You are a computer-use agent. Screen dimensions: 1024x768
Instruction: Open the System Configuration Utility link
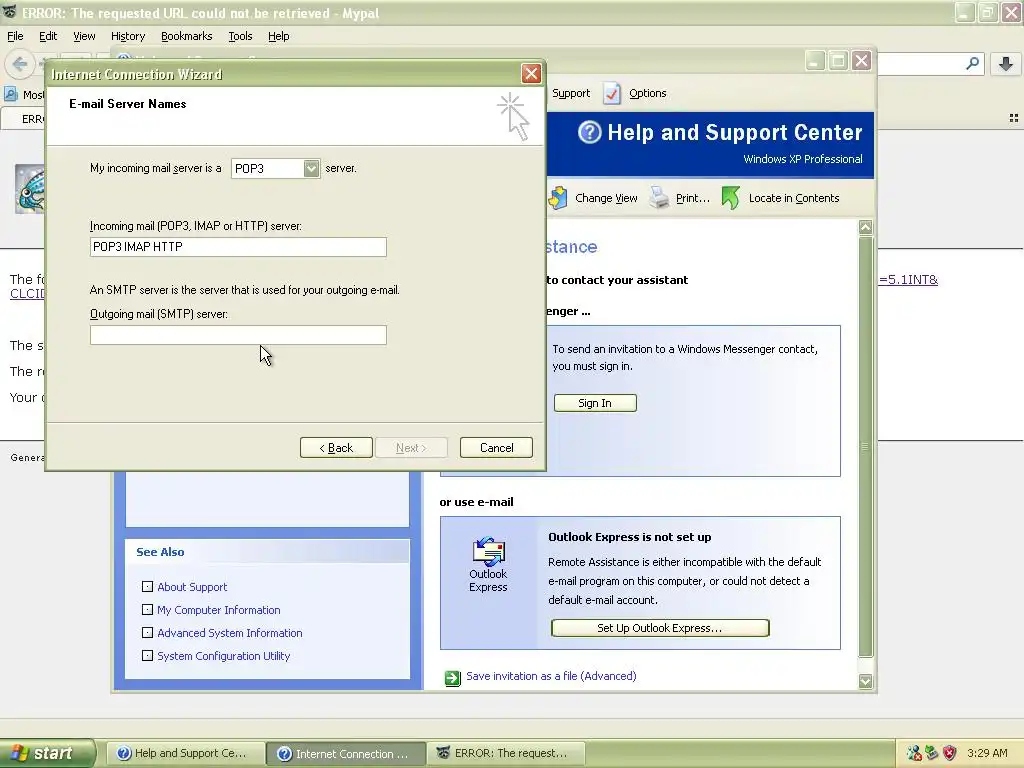tap(223, 656)
